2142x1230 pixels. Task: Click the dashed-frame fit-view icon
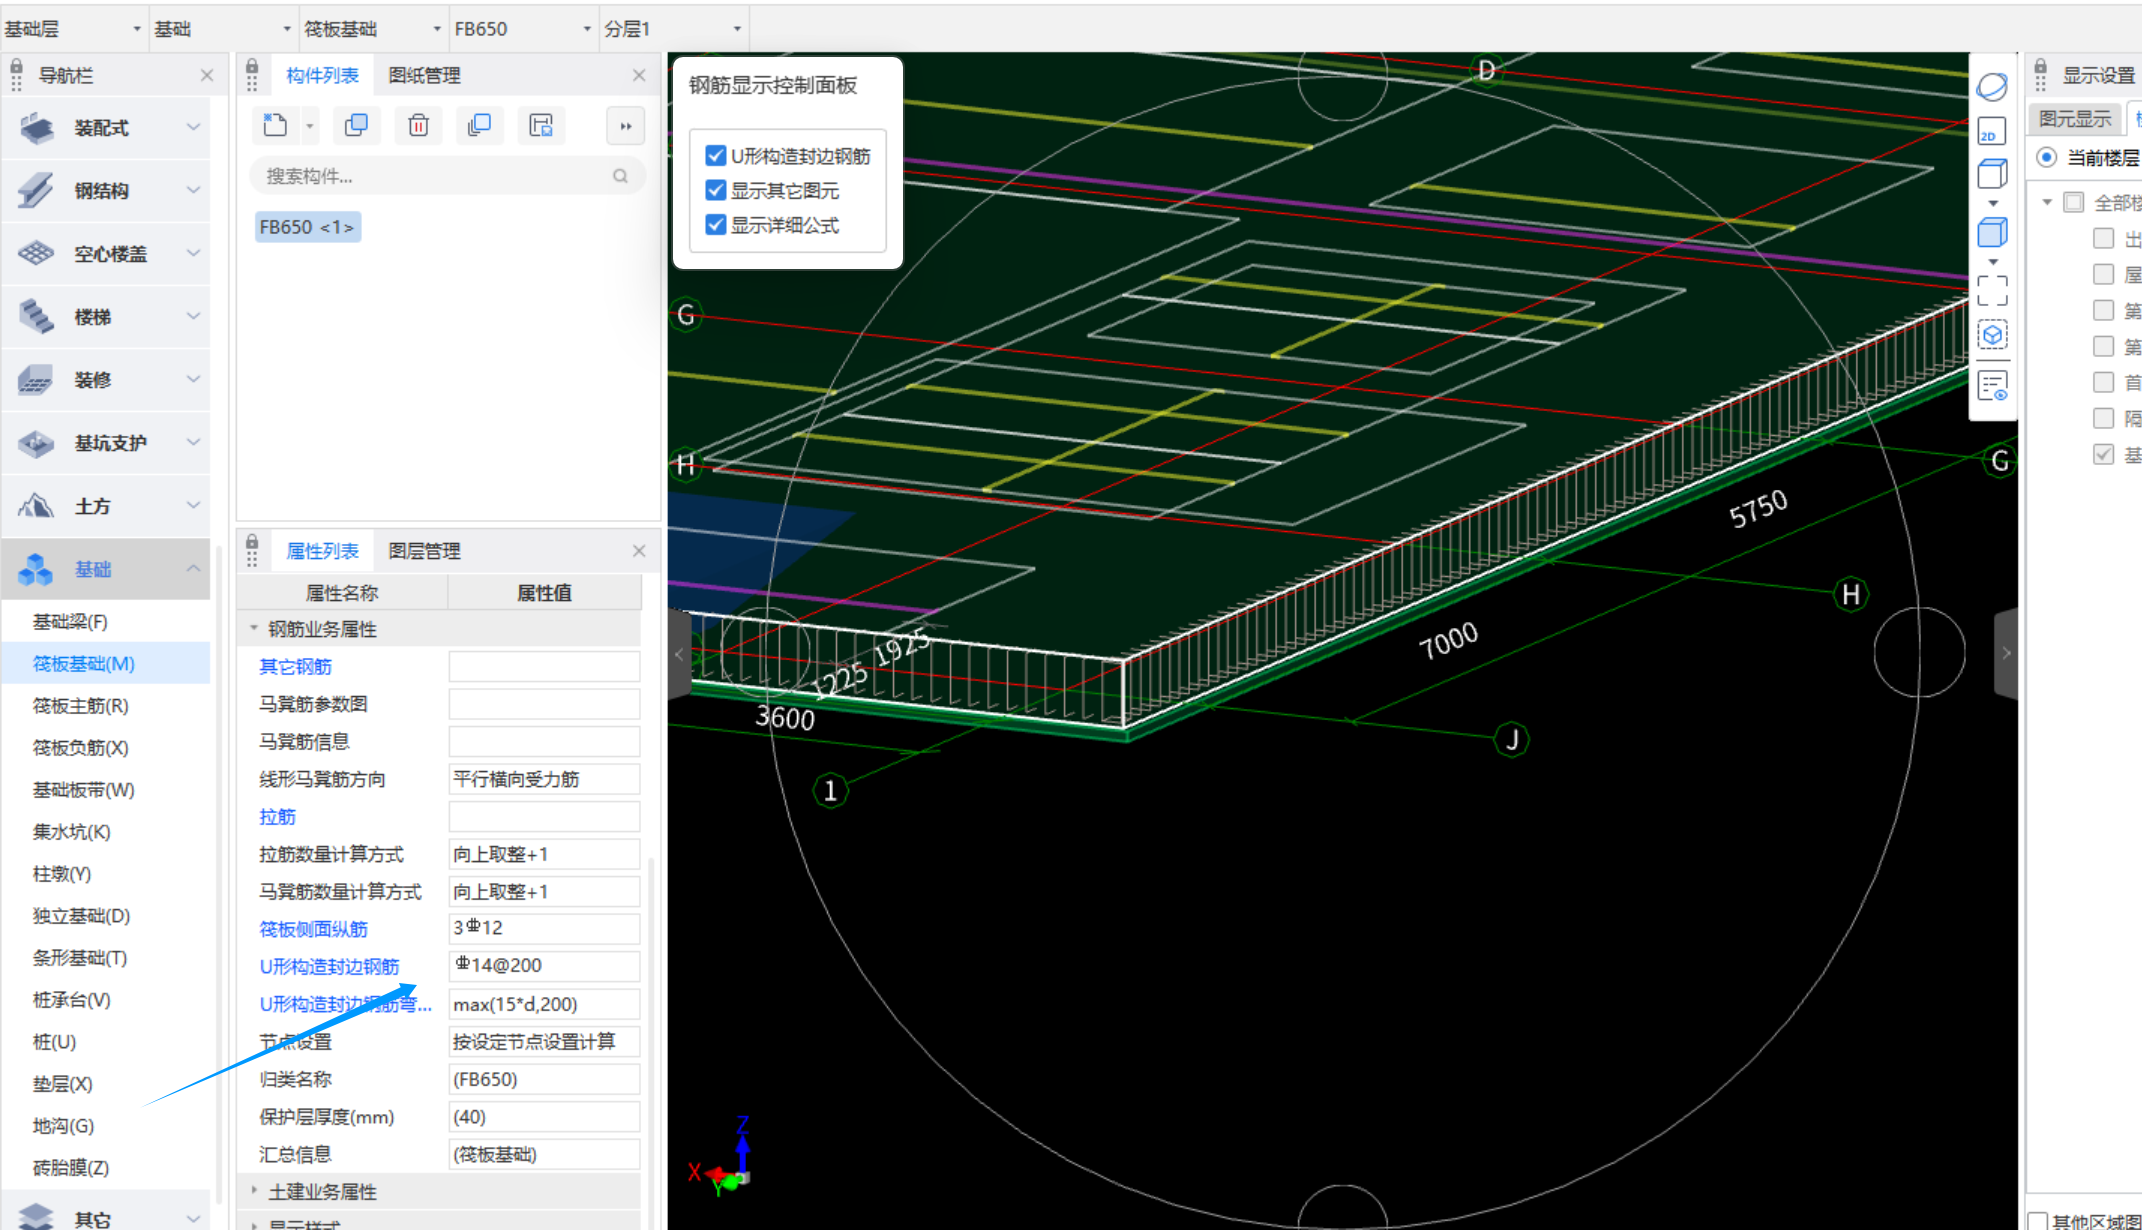pyautogui.click(x=1991, y=290)
